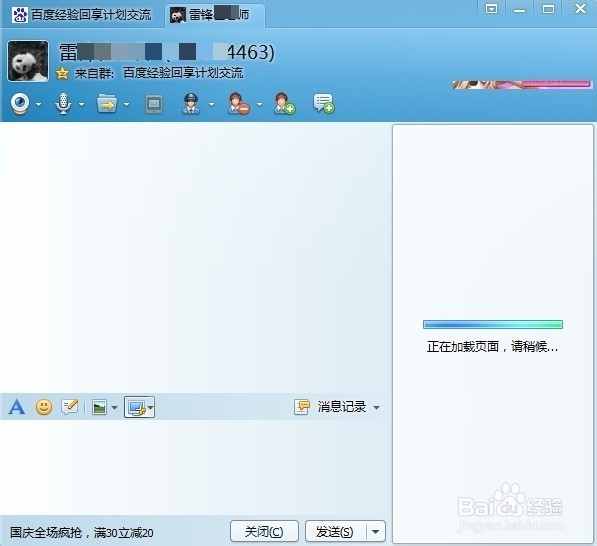Start a voice call with microphone icon
Image resolution: width=597 pixels, height=546 pixels.
[63, 103]
